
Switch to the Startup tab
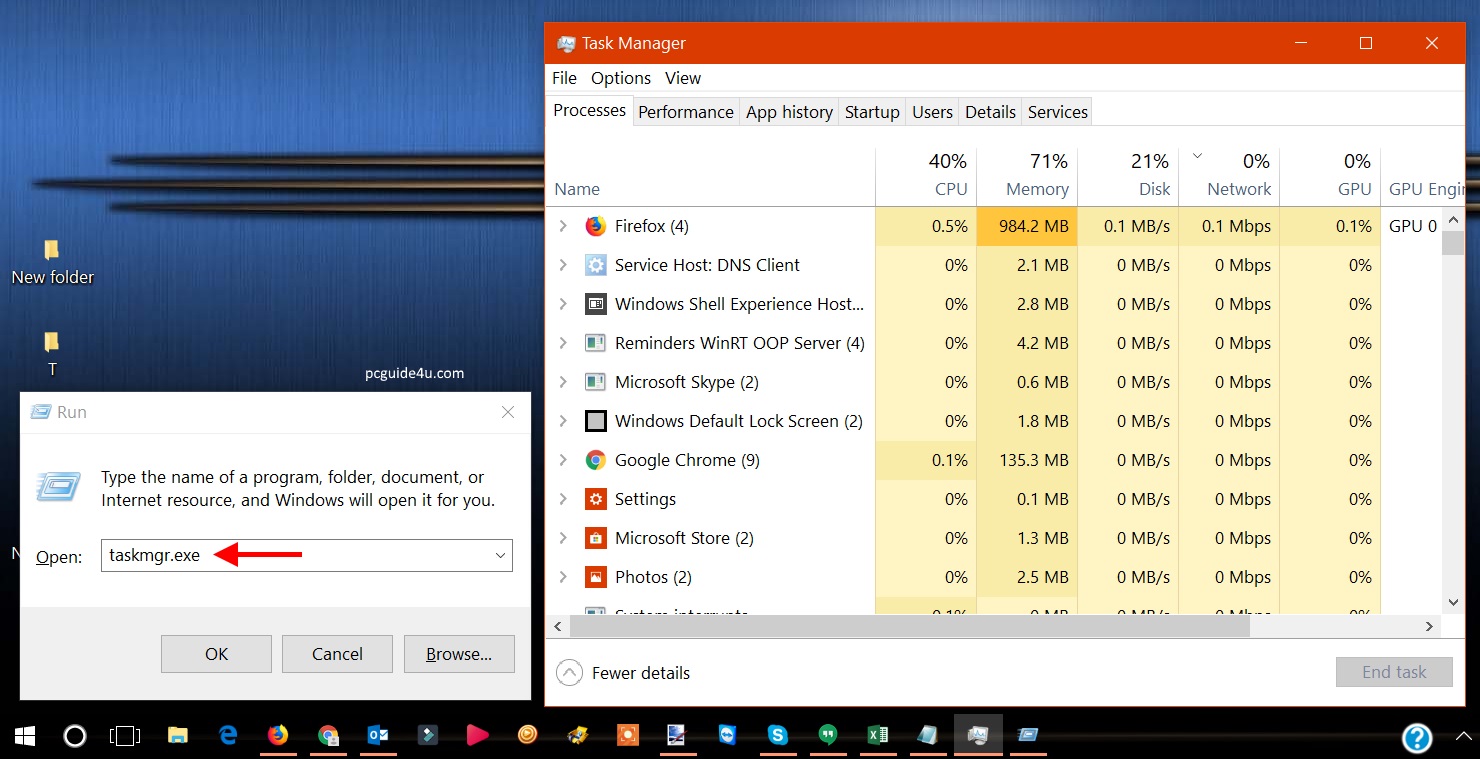pos(871,112)
